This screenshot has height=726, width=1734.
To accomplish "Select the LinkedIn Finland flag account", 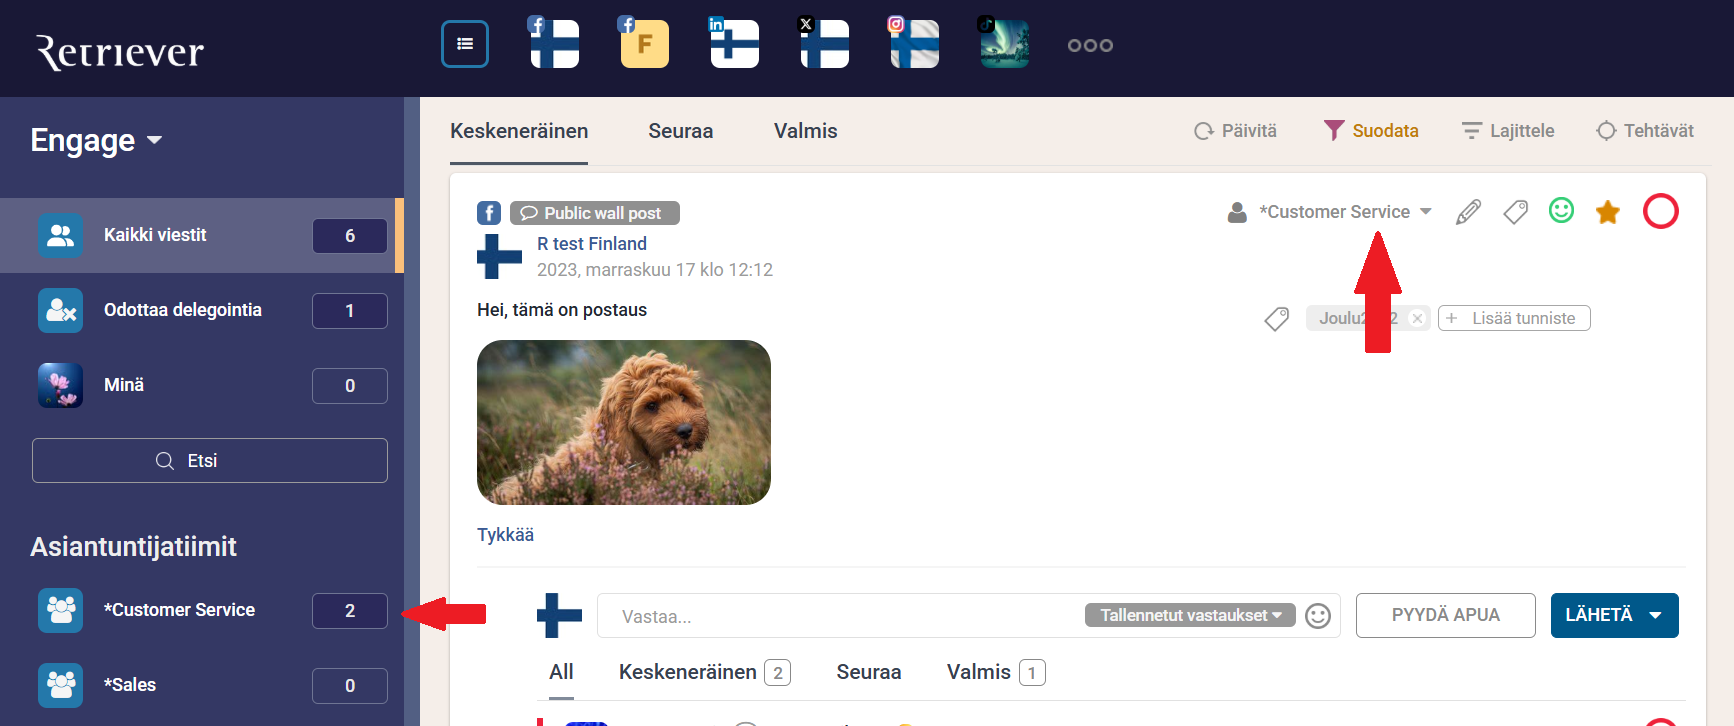I will coord(734,43).
